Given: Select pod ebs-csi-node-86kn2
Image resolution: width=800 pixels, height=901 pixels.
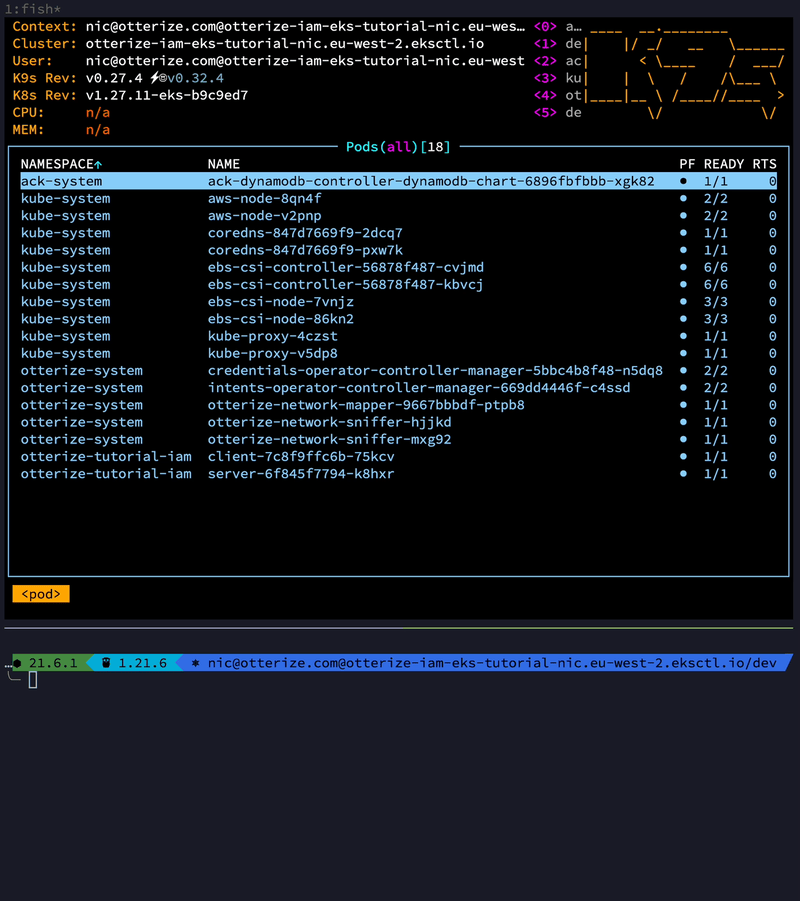Looking at the screenshot, I should tap(398, 319).
